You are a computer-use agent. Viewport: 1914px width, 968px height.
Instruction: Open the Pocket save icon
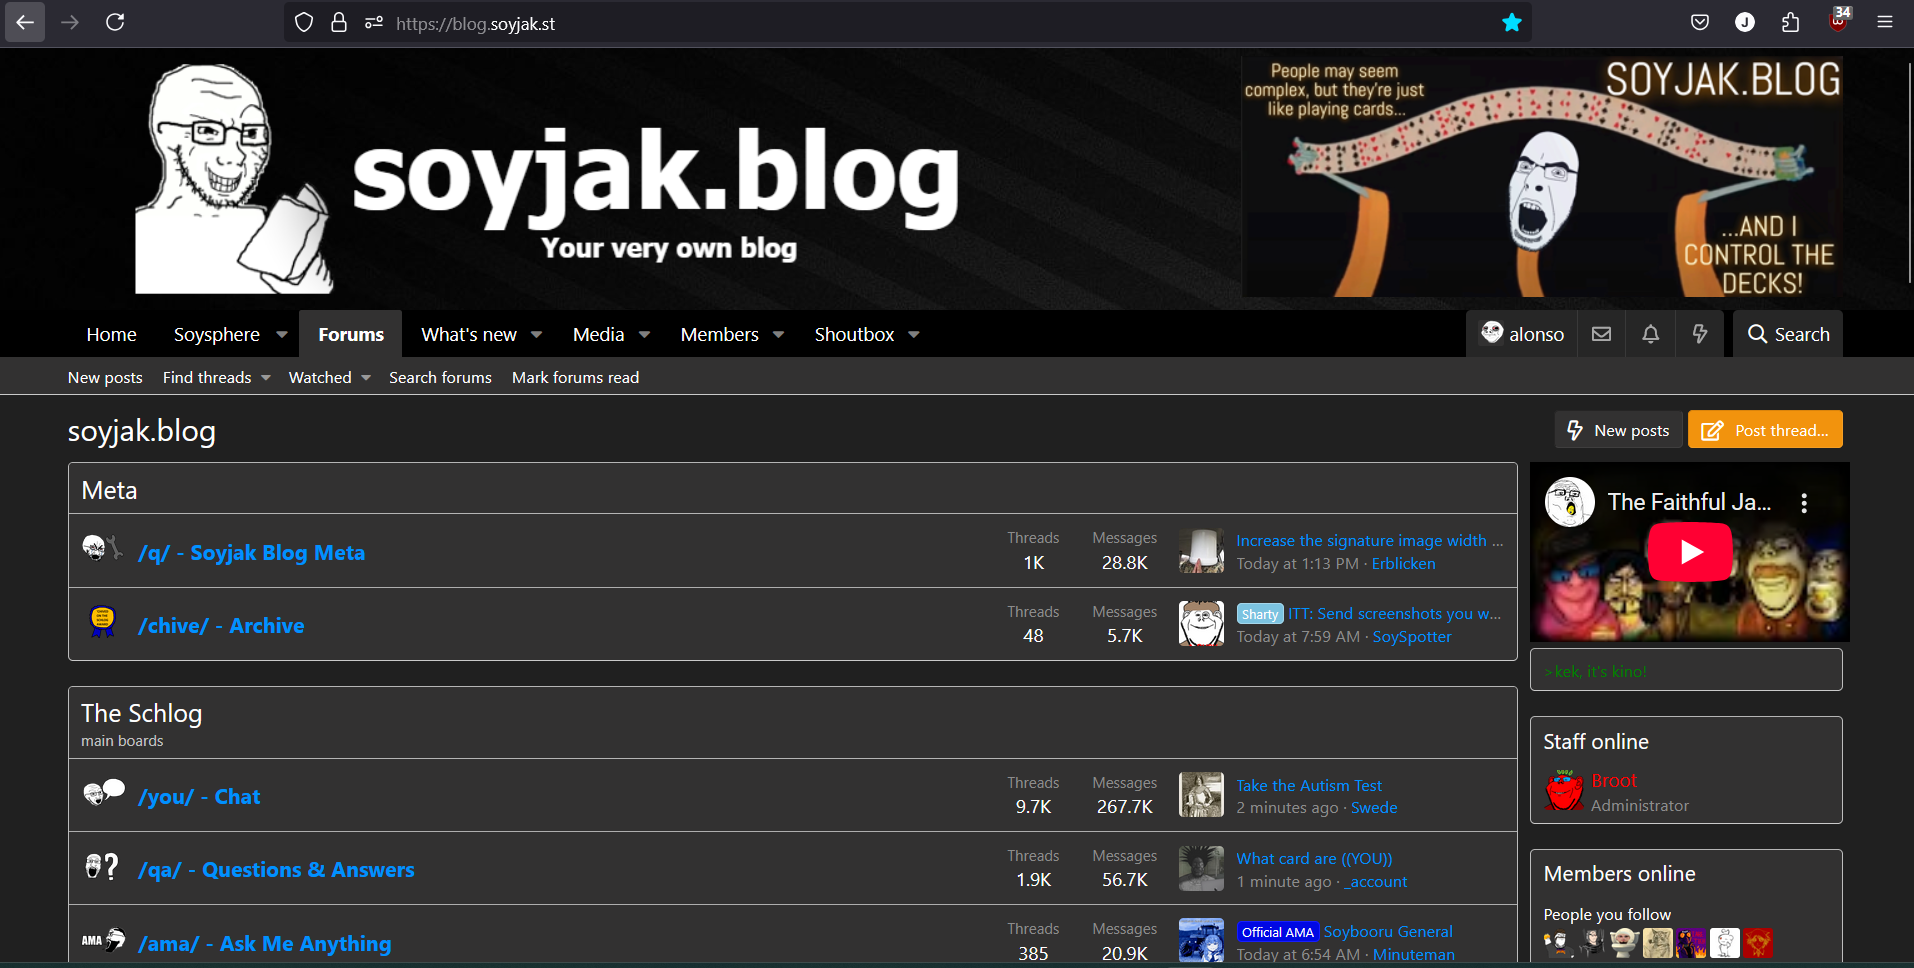[x=1700, y=22]
